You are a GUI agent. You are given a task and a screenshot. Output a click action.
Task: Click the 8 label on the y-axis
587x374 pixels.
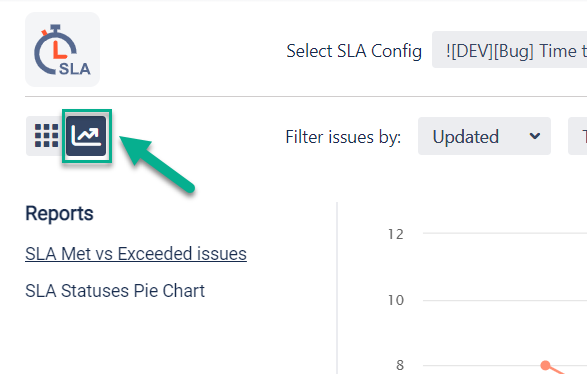(400, 365)
